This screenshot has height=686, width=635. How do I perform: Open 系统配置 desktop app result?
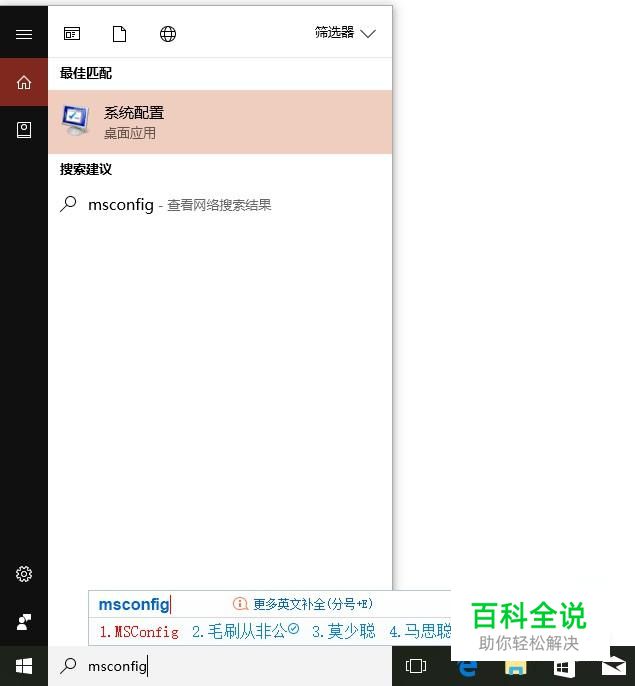click(220, 122)
